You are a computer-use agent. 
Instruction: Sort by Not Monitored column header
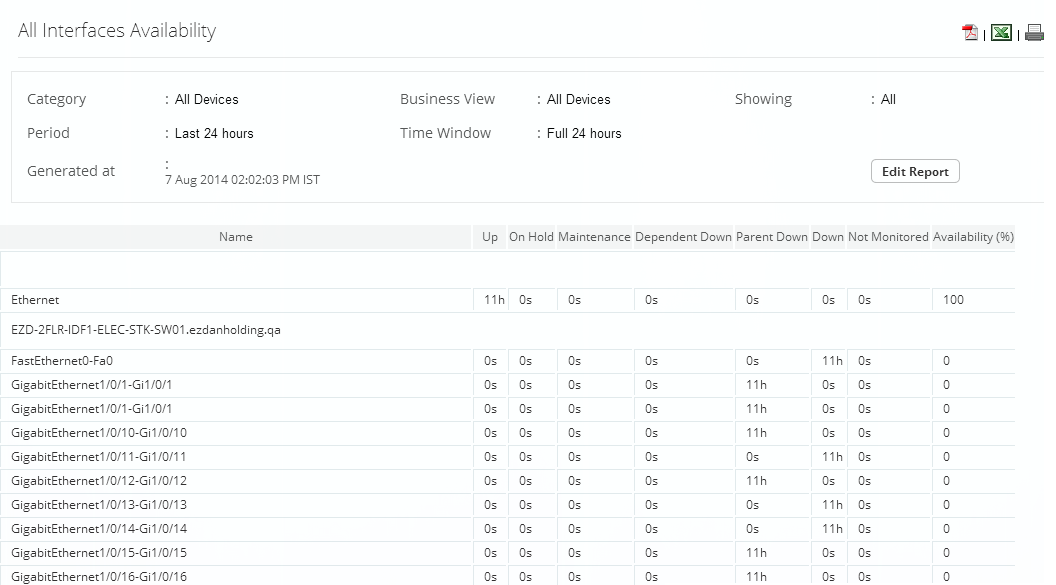pyautogui.click(x=888, y=237)
